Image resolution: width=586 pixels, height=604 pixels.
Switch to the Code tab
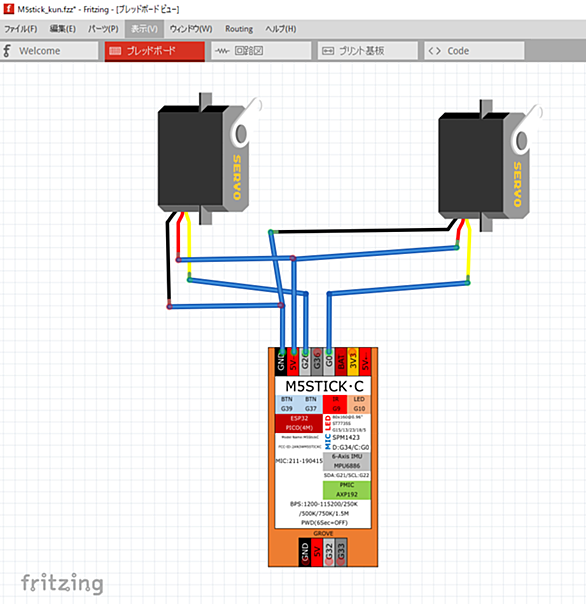[x=474, y=51]
